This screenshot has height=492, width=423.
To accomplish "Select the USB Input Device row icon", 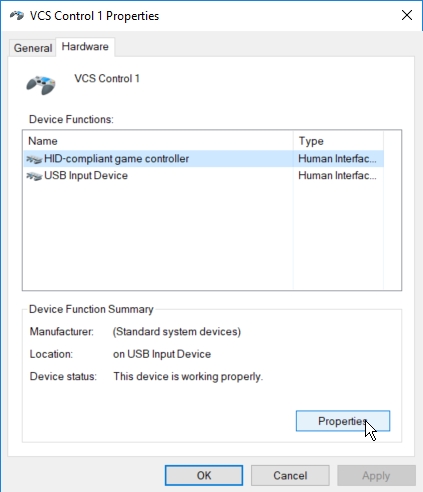I will (x=34, y=176).
